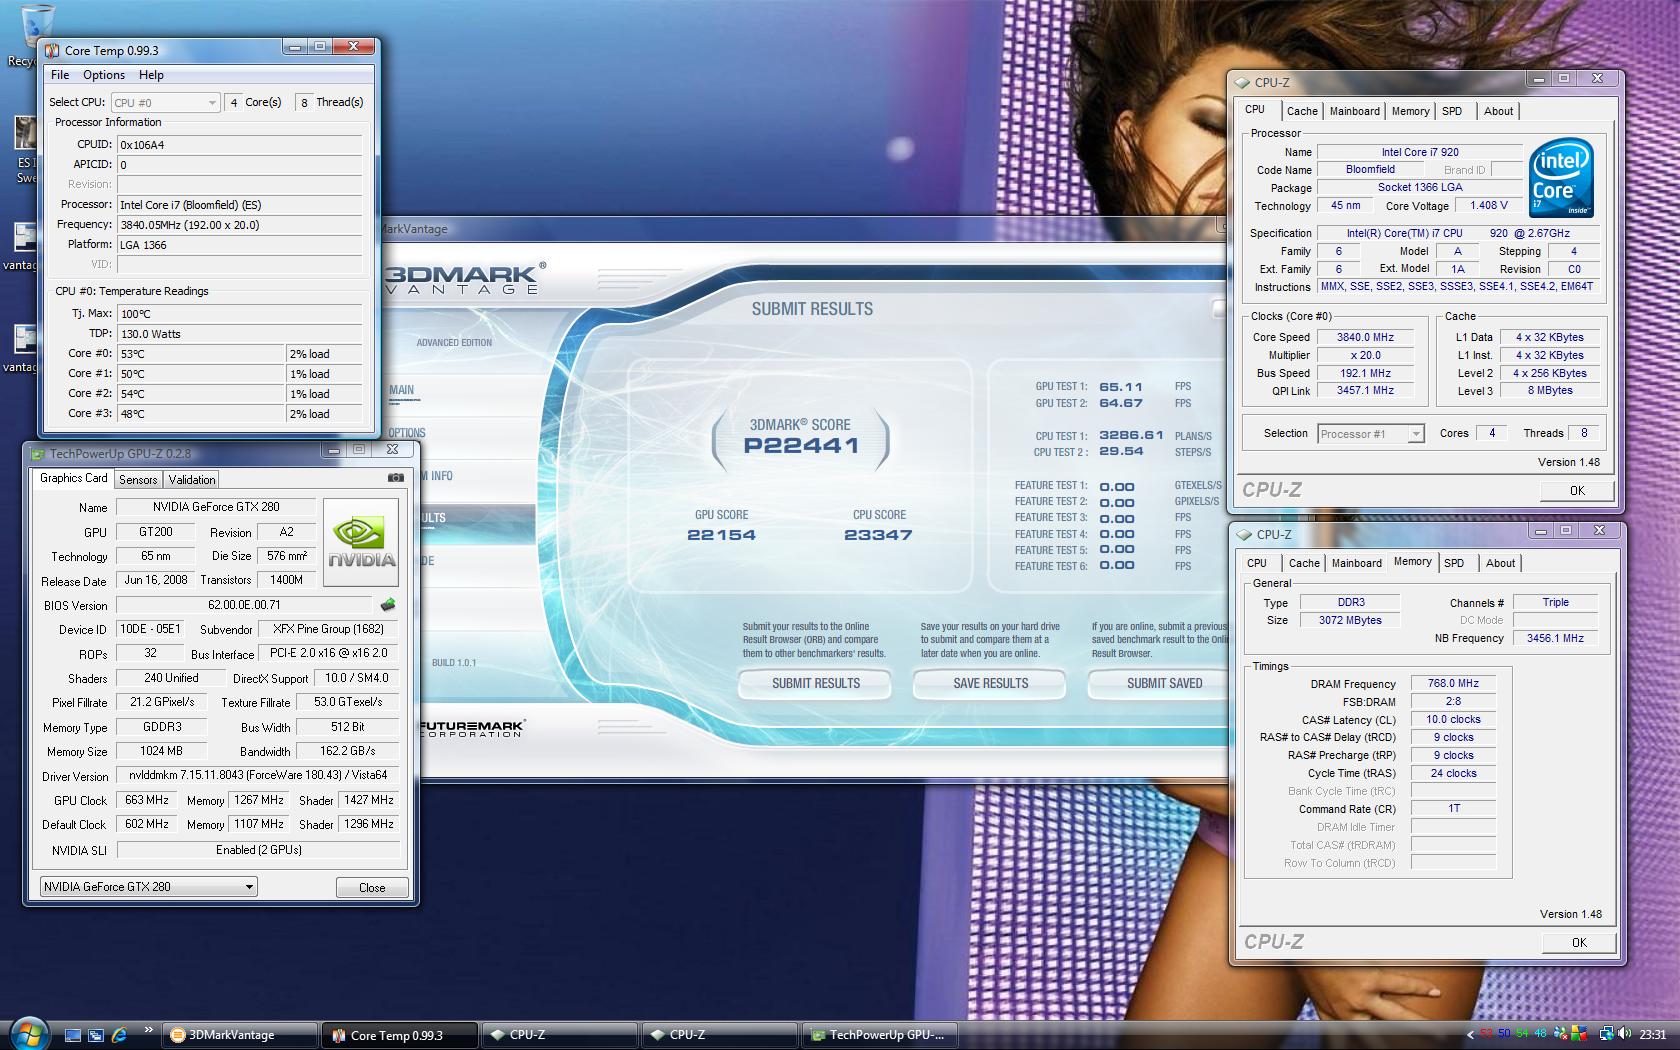Open Core Temp Options menu
This screenshot has height=1050, width=1680.
tap(104, 75)
